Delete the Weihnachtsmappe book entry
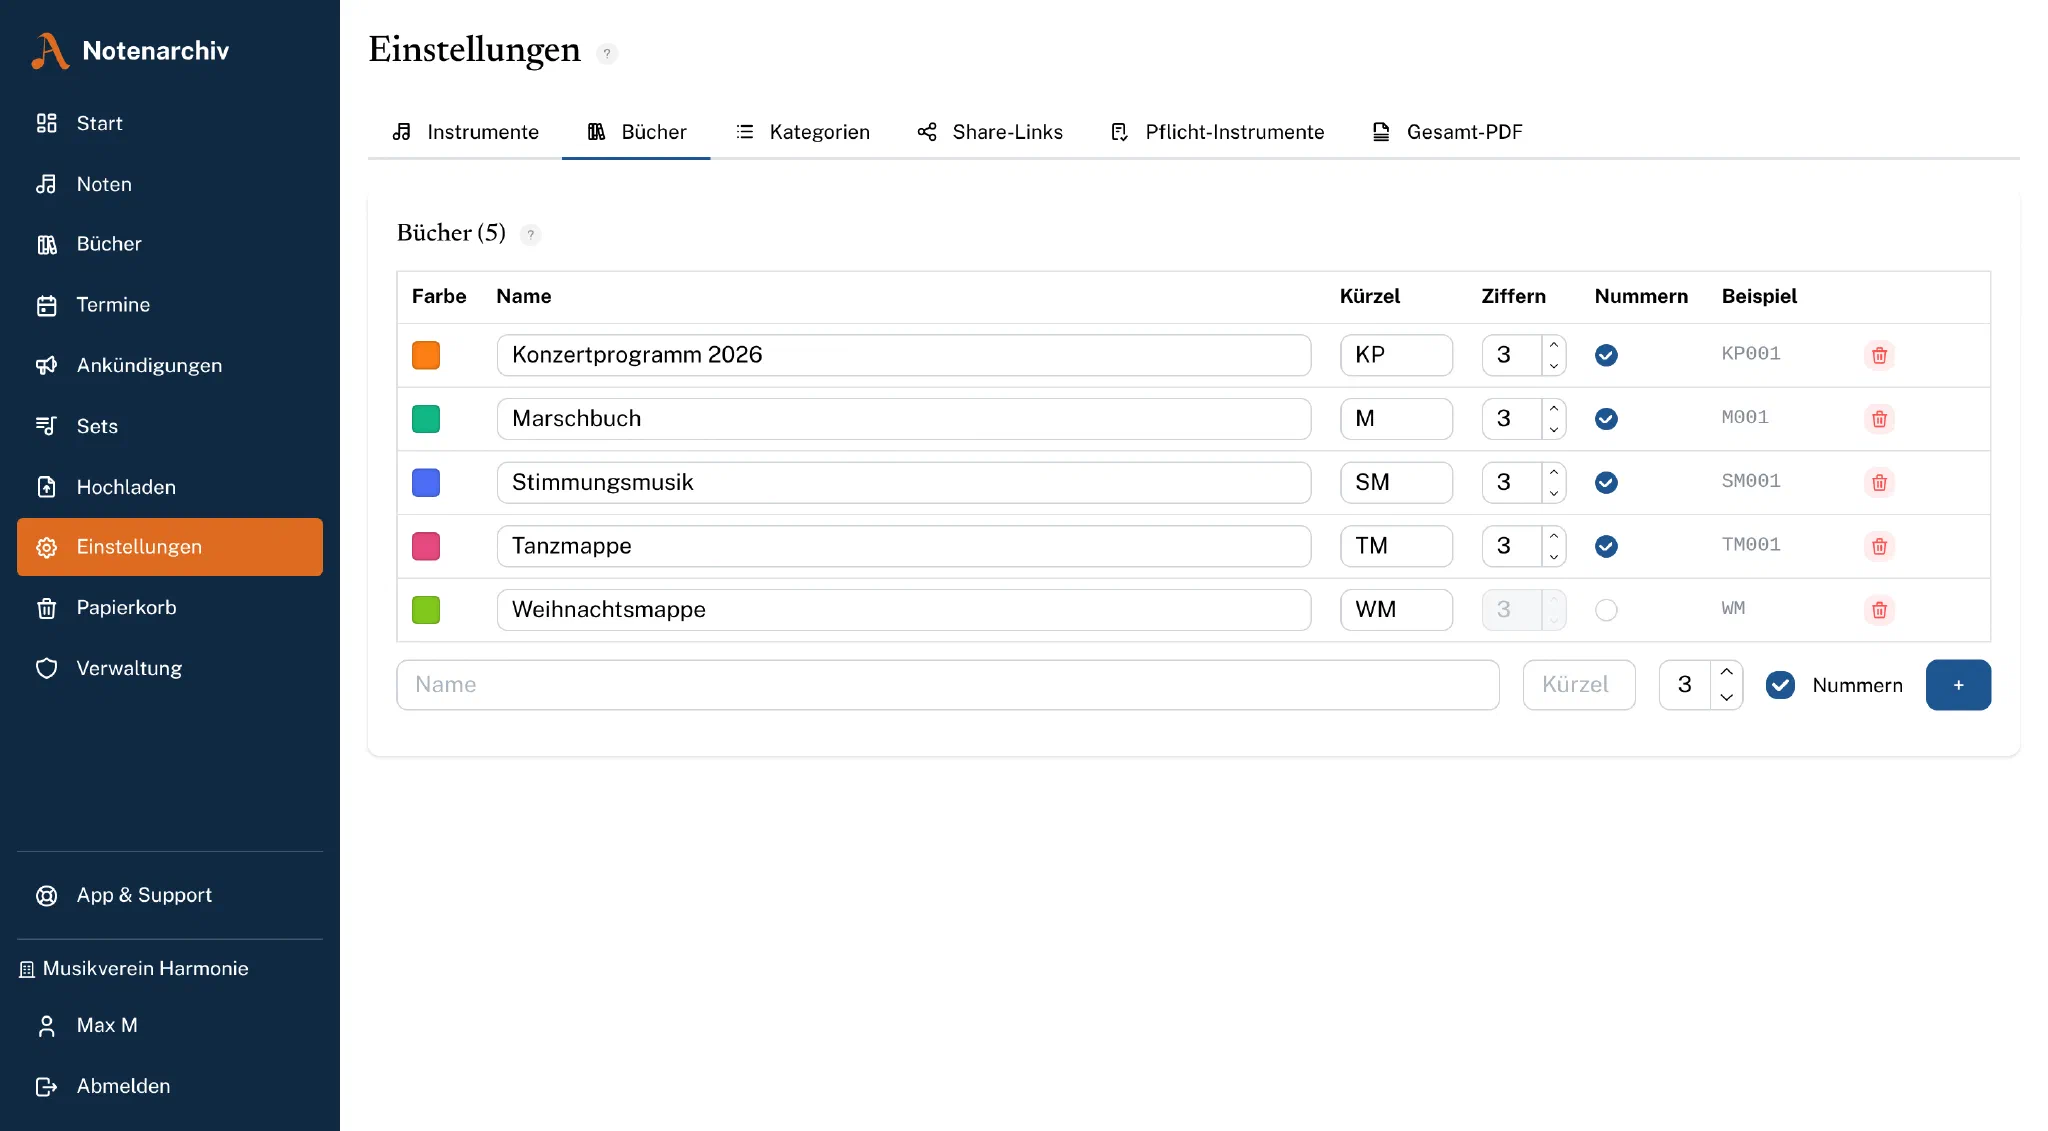Viewport: 2048px width, 1131px height. click(1879, 610)
